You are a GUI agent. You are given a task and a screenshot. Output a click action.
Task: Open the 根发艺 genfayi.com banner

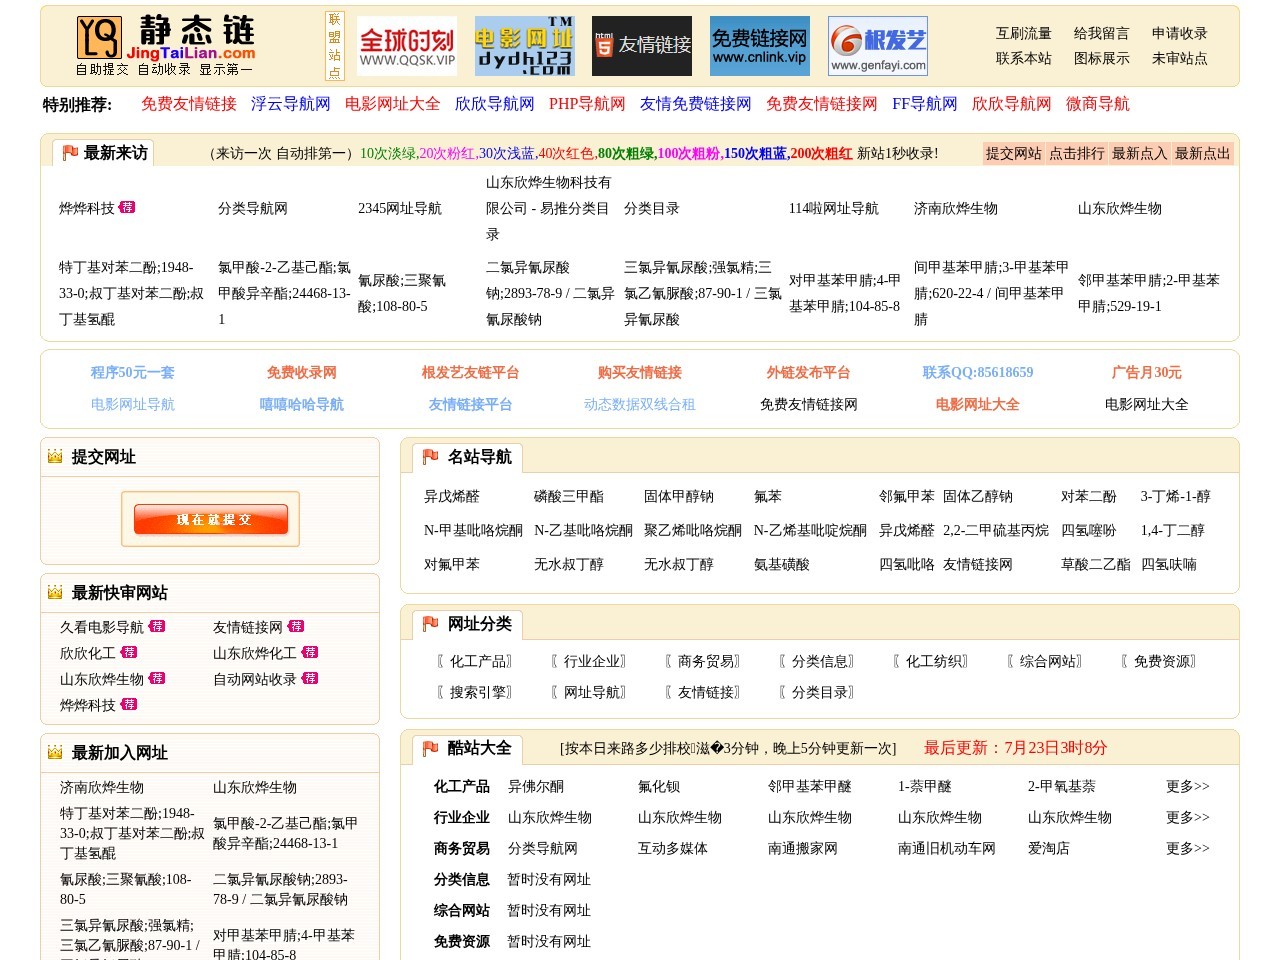tap(878, 46)
